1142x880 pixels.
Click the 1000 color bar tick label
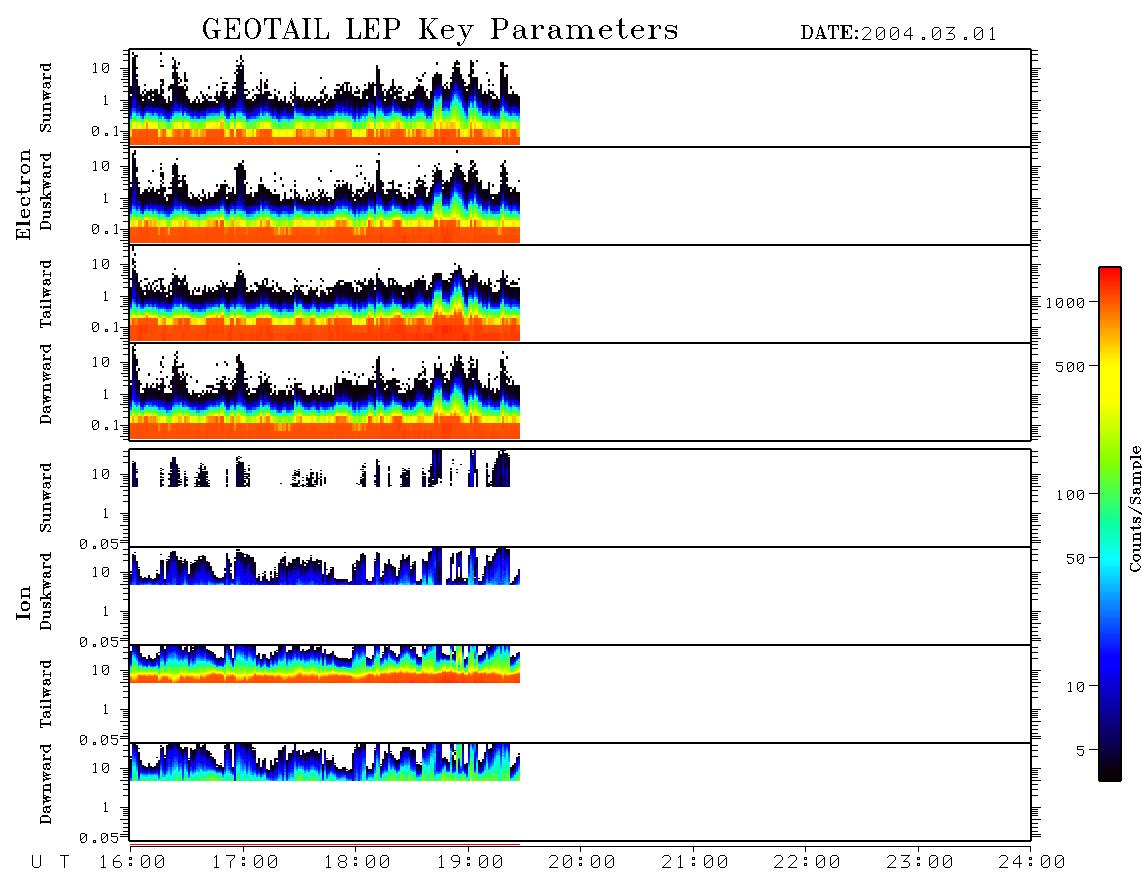1065,302
